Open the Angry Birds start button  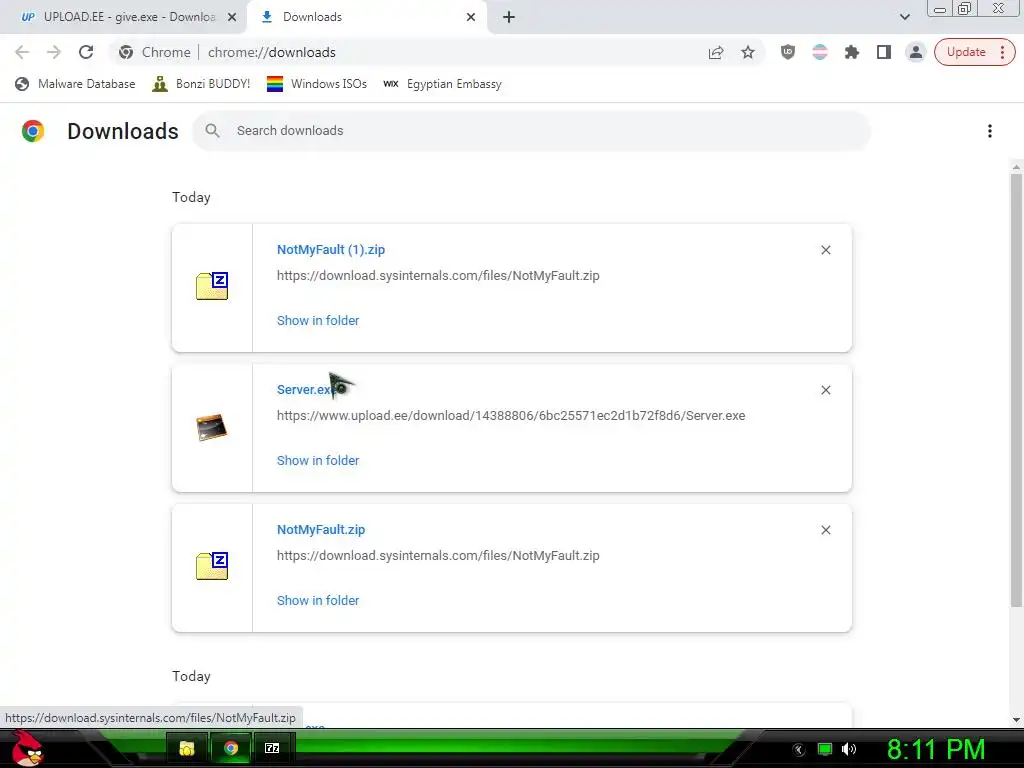[27, 748]
